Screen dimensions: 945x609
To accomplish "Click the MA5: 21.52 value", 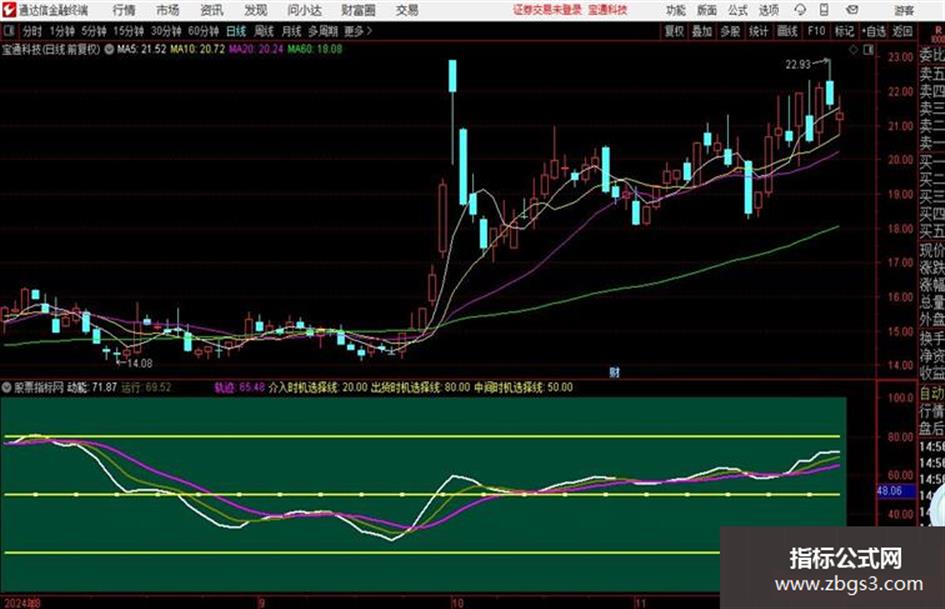I will point(141,49).
